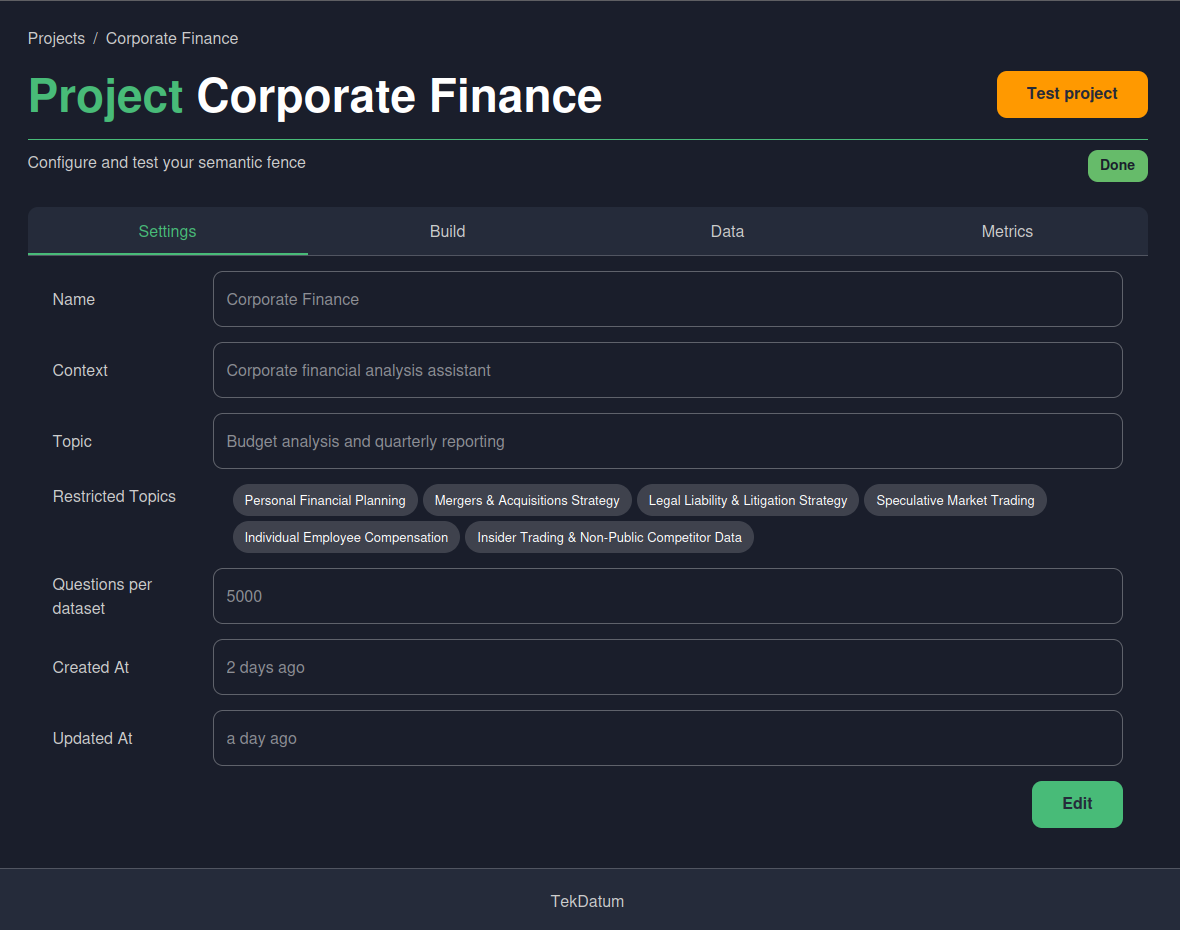Select the Speculative Market Trading chip
The width and height of the screenshot is (1180, 930).
[955, 500]
